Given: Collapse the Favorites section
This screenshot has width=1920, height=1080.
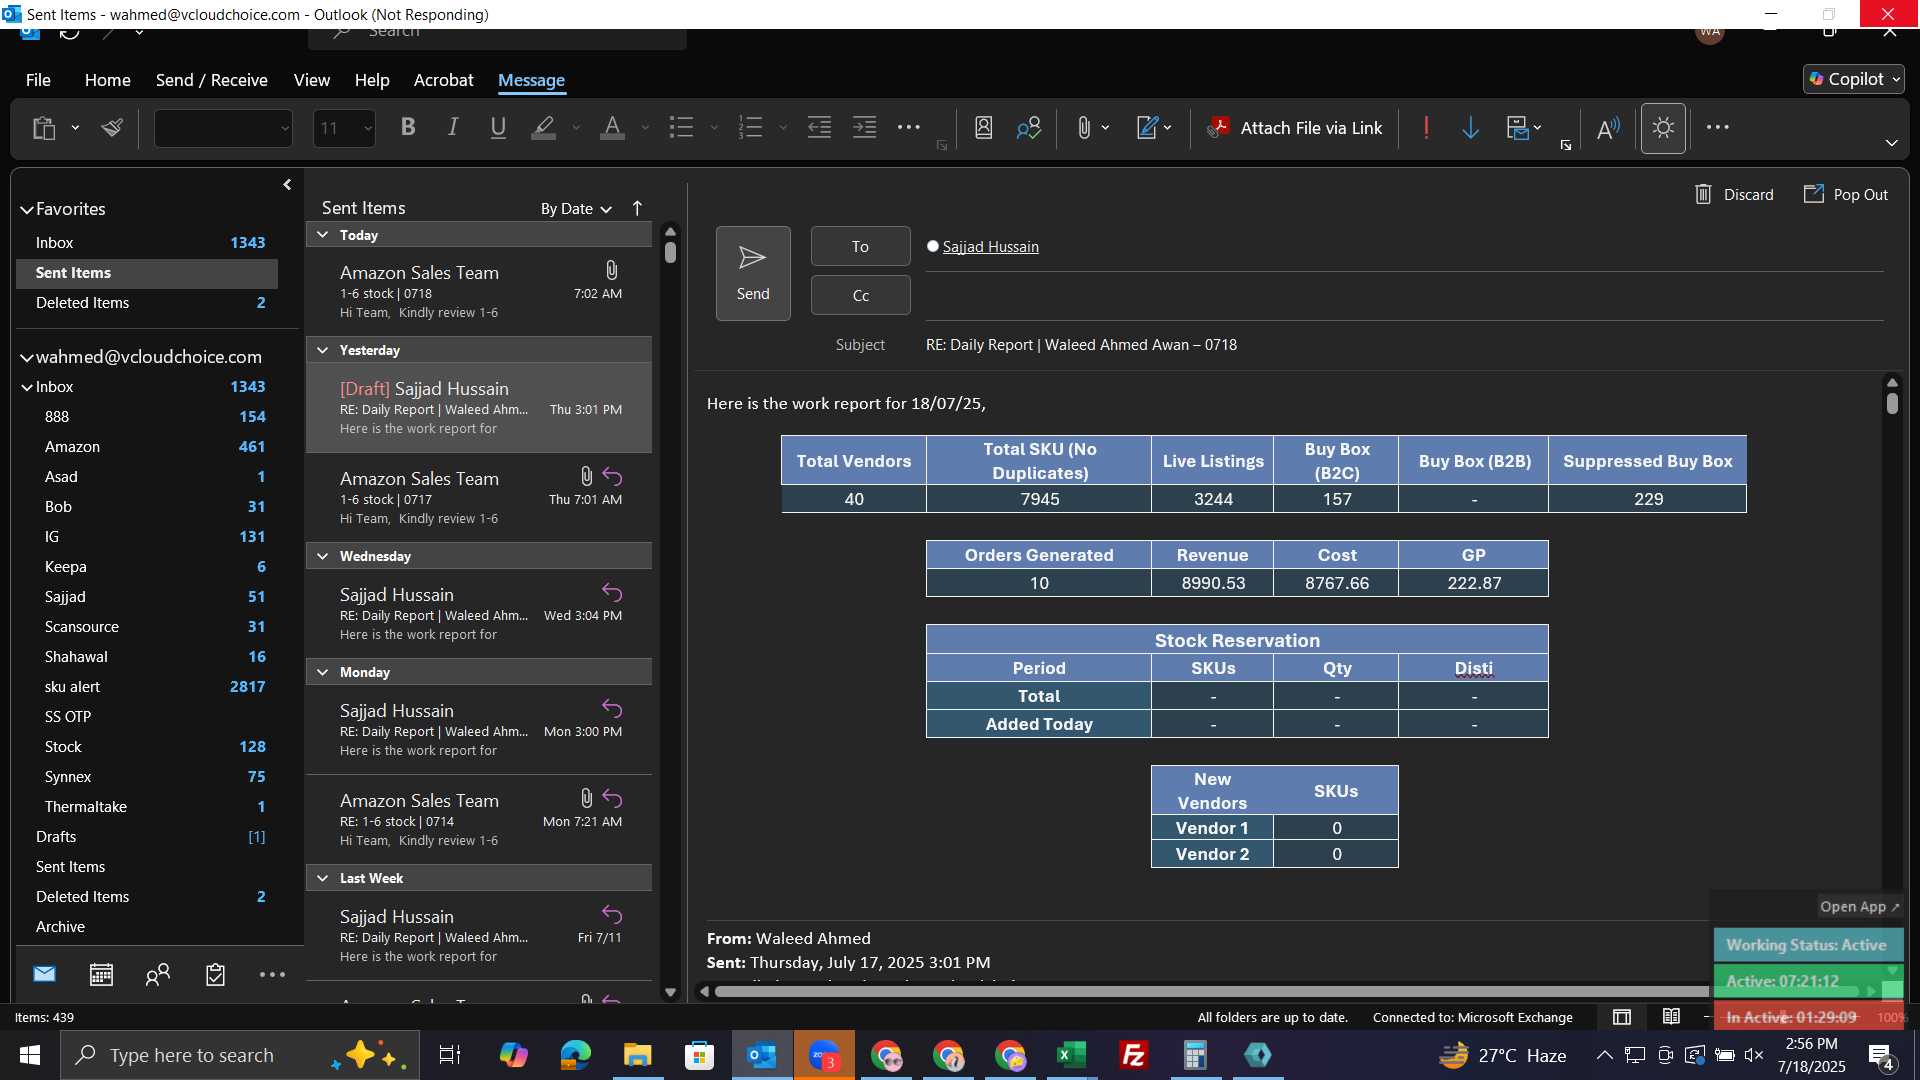Looking at the screenshot, I should 27,209.
